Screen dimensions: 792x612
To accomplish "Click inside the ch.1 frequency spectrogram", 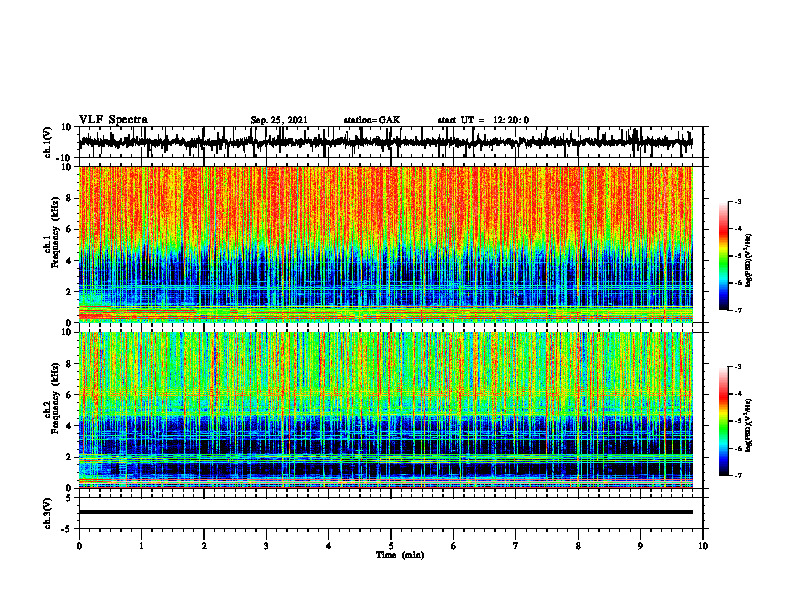I will pos(386,244).
